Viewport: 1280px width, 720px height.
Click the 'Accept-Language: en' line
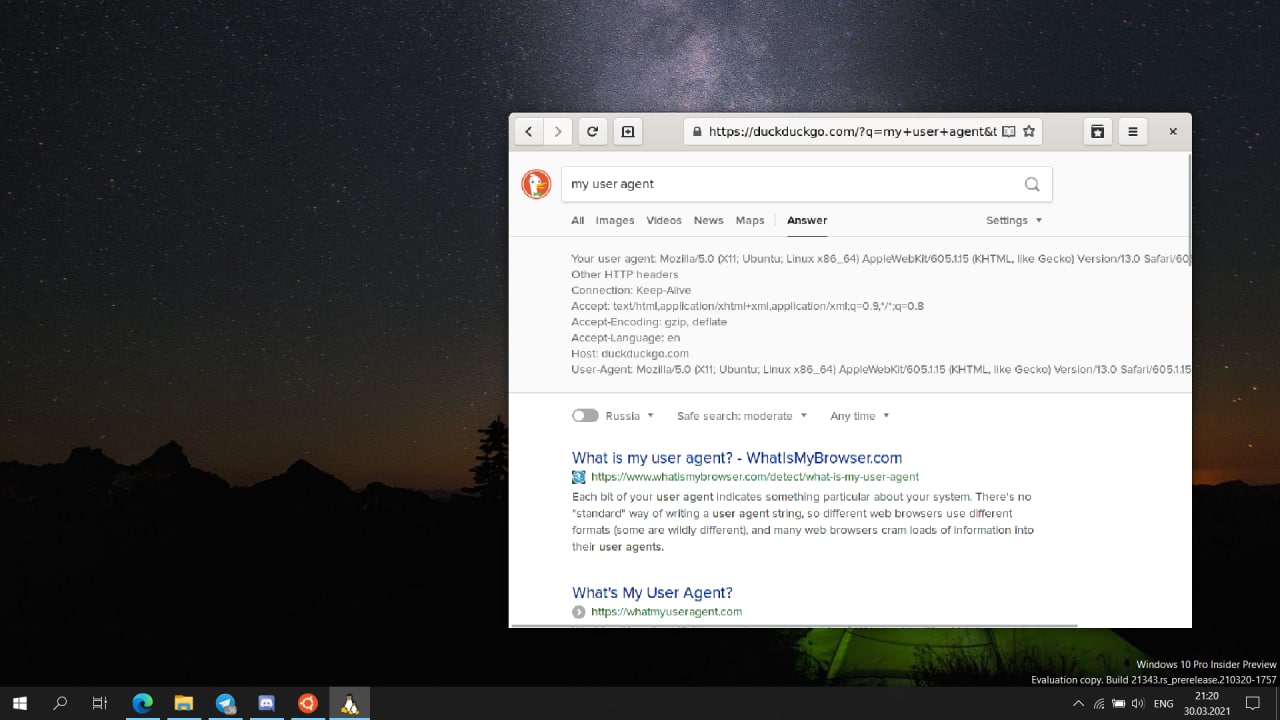coord(626,338)
